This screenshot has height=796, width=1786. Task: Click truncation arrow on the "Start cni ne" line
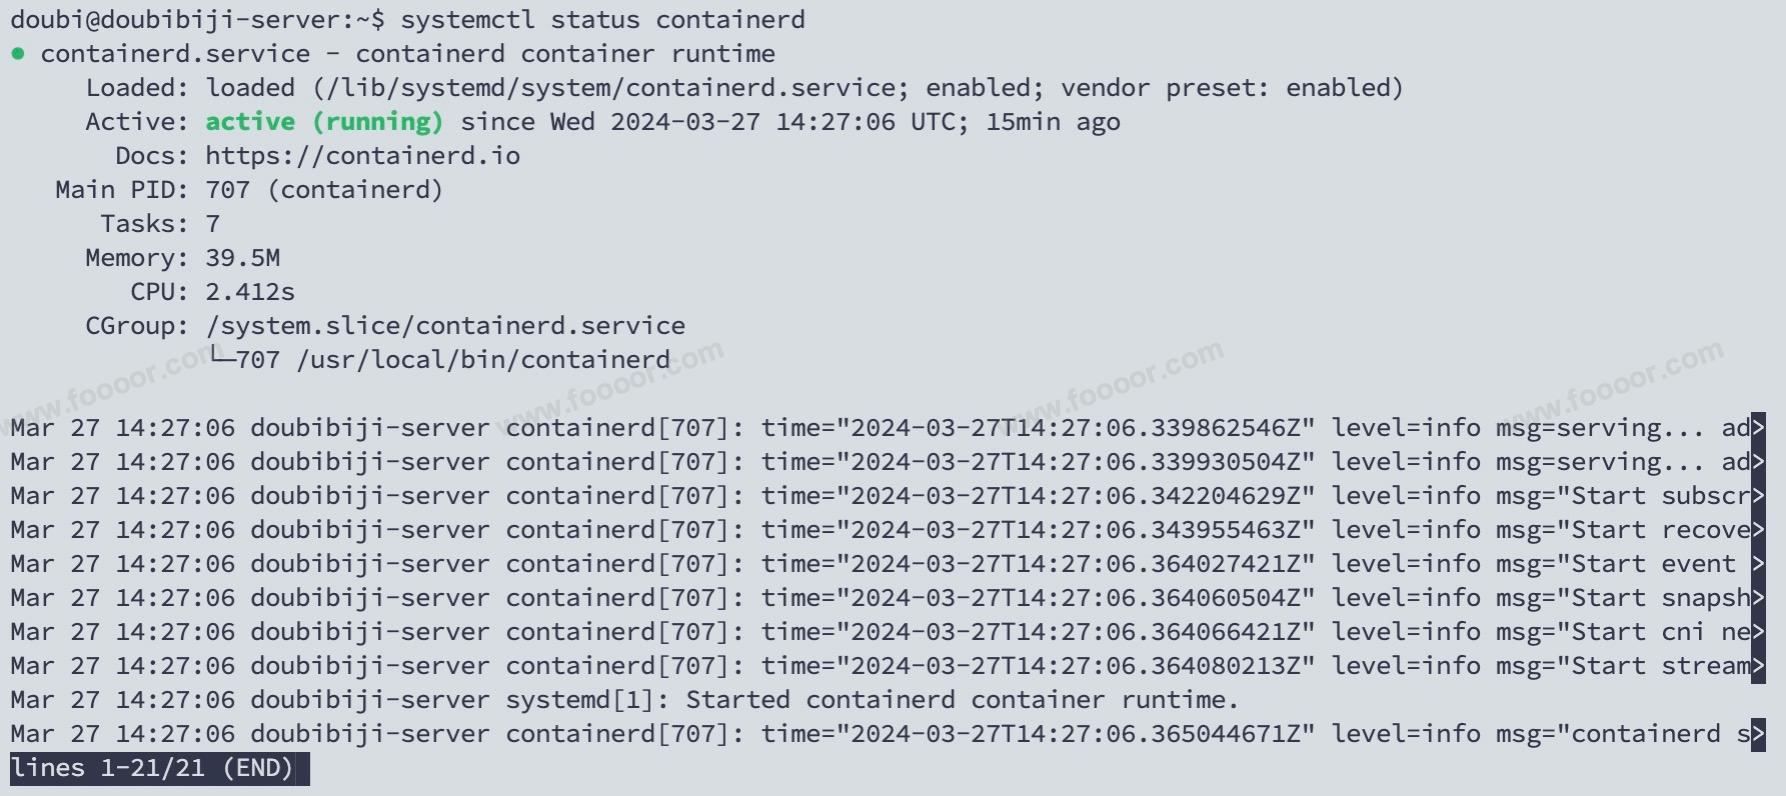[1758, 632]
